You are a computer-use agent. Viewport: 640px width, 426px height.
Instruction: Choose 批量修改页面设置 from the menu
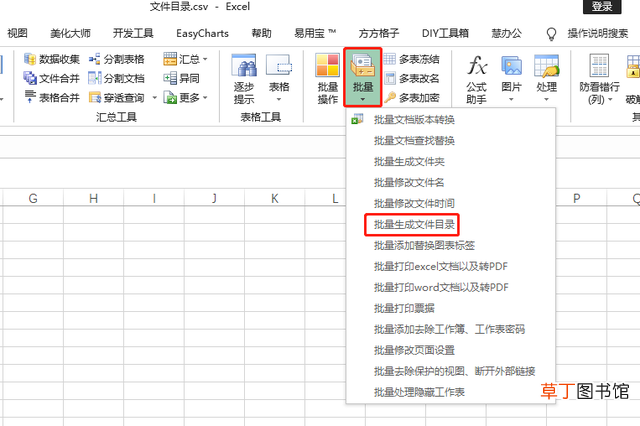451,350
